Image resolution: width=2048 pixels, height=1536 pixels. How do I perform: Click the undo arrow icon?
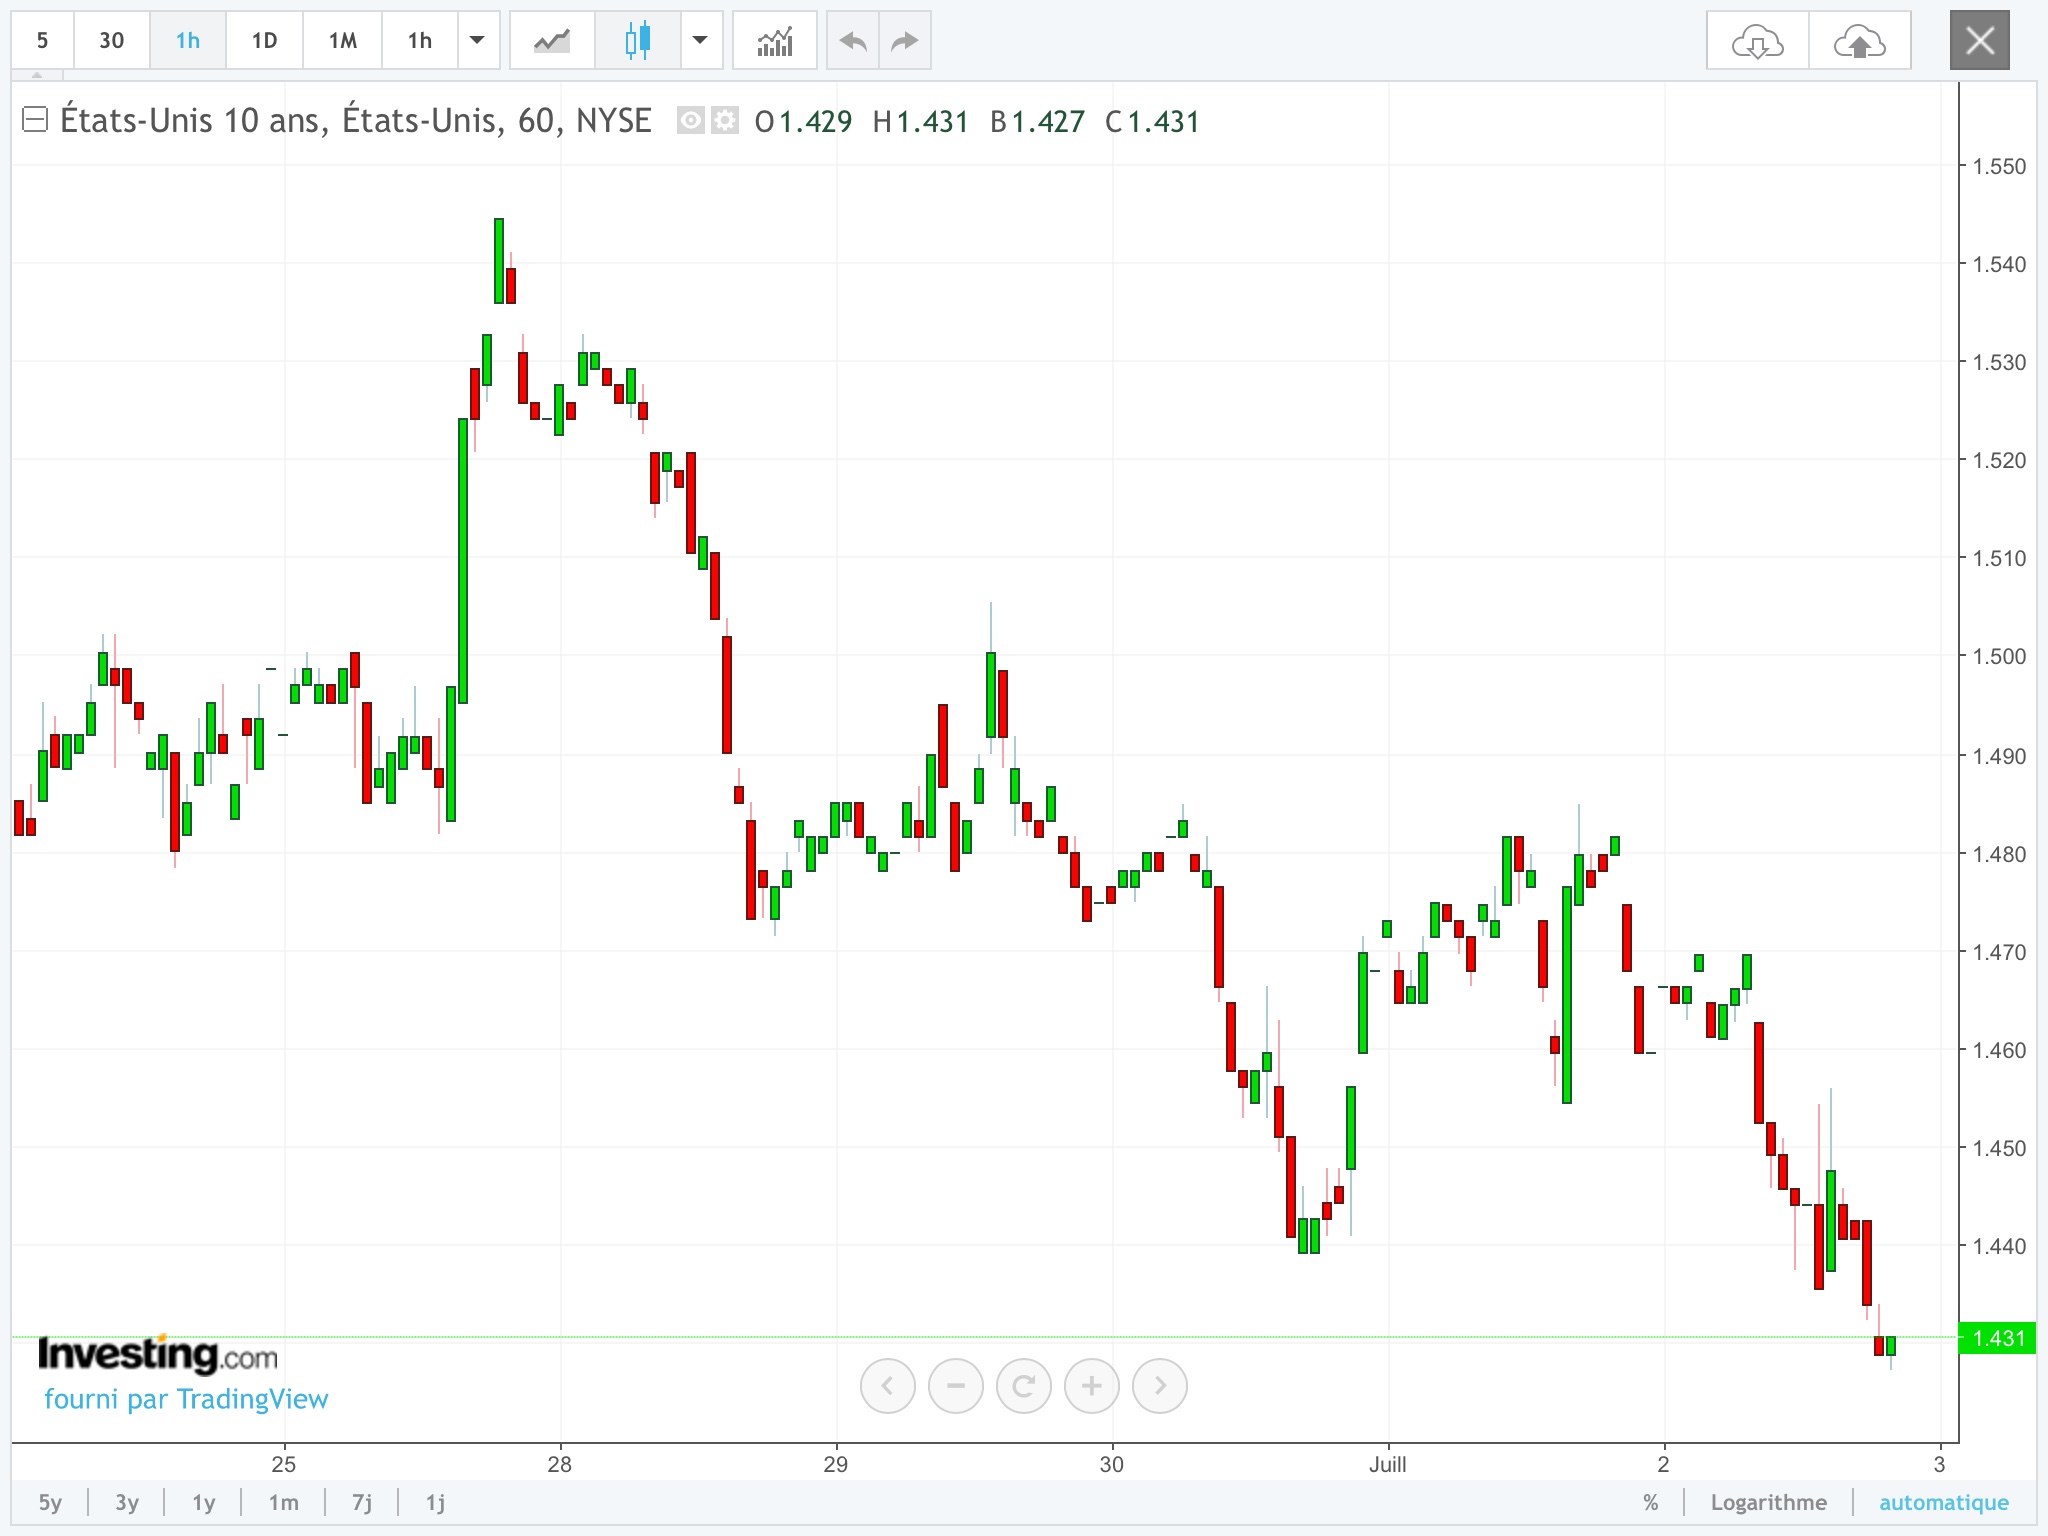pyautogui.click(x=853, y=41)
